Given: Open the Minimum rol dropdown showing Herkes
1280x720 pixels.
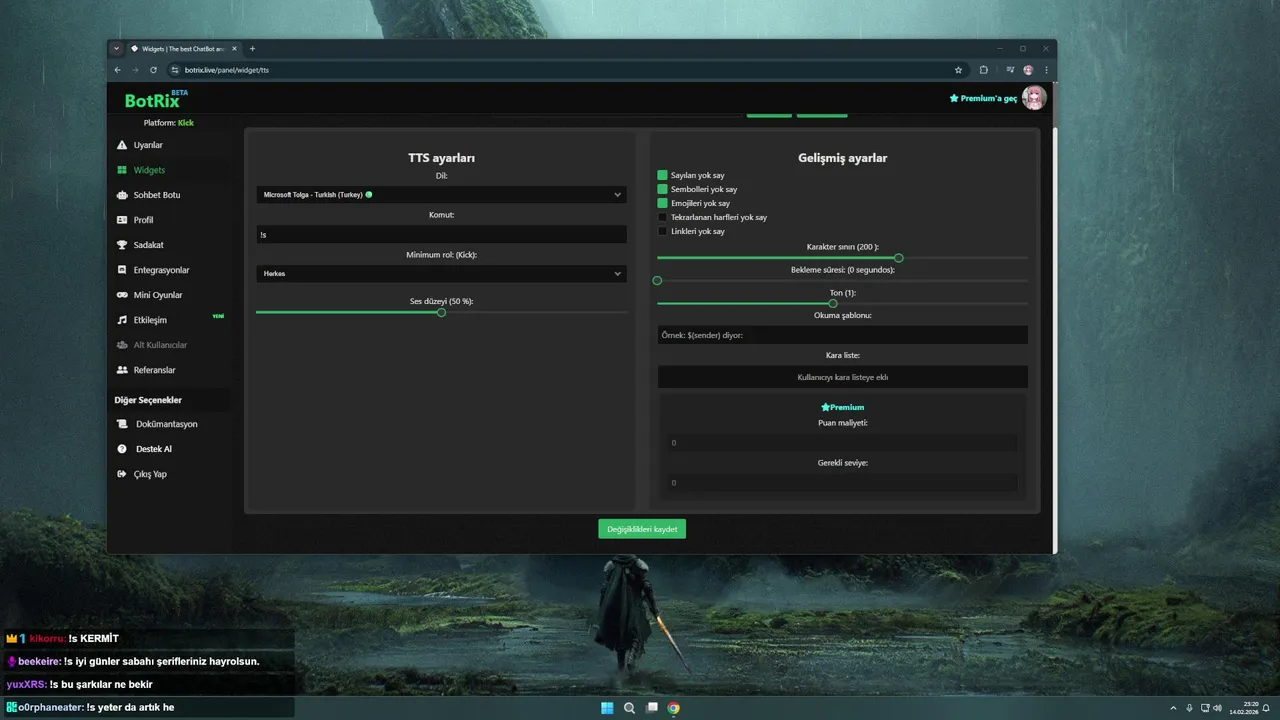Looking at the screenshot, I should pos(441,273).
